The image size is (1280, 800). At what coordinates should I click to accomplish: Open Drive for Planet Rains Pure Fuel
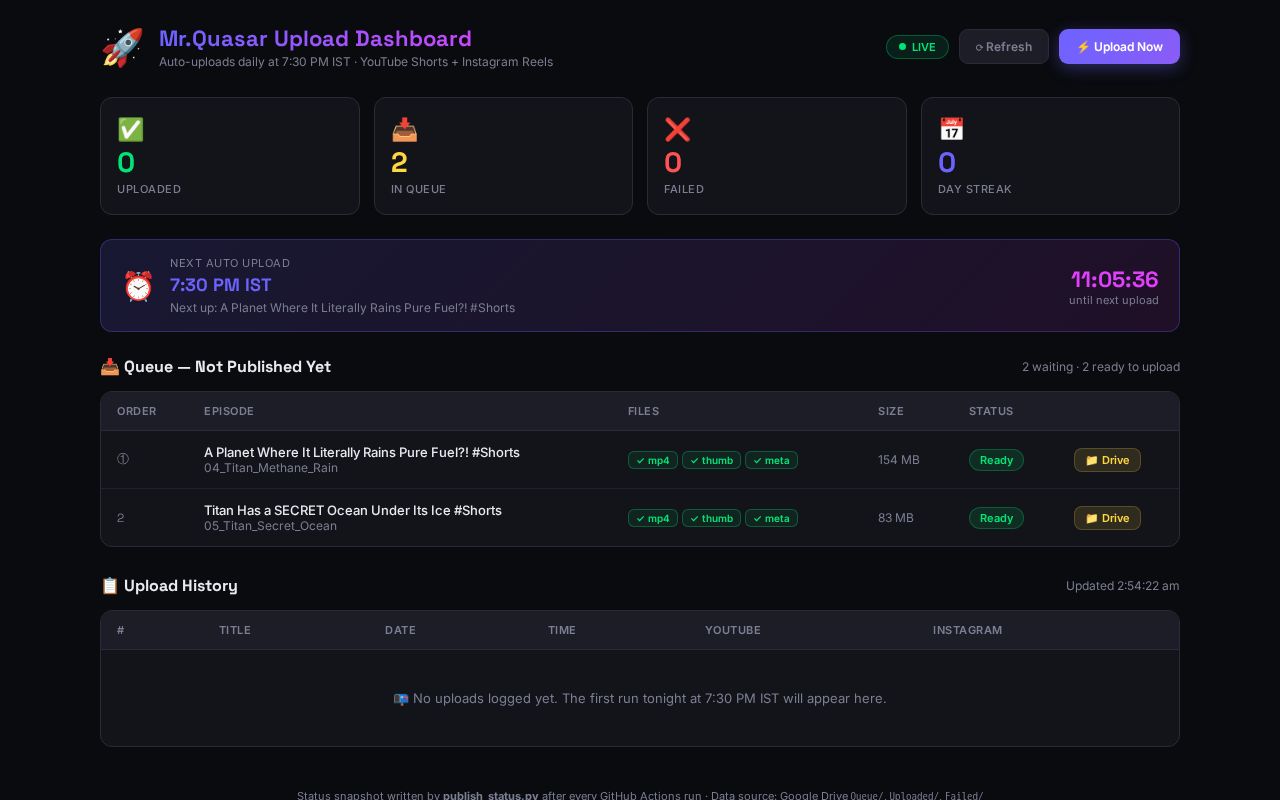(1107, 460)
